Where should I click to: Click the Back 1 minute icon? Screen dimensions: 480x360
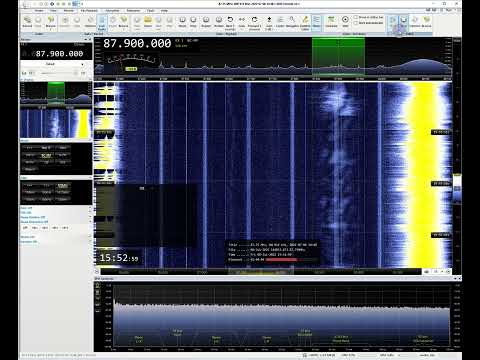(230, 22)
